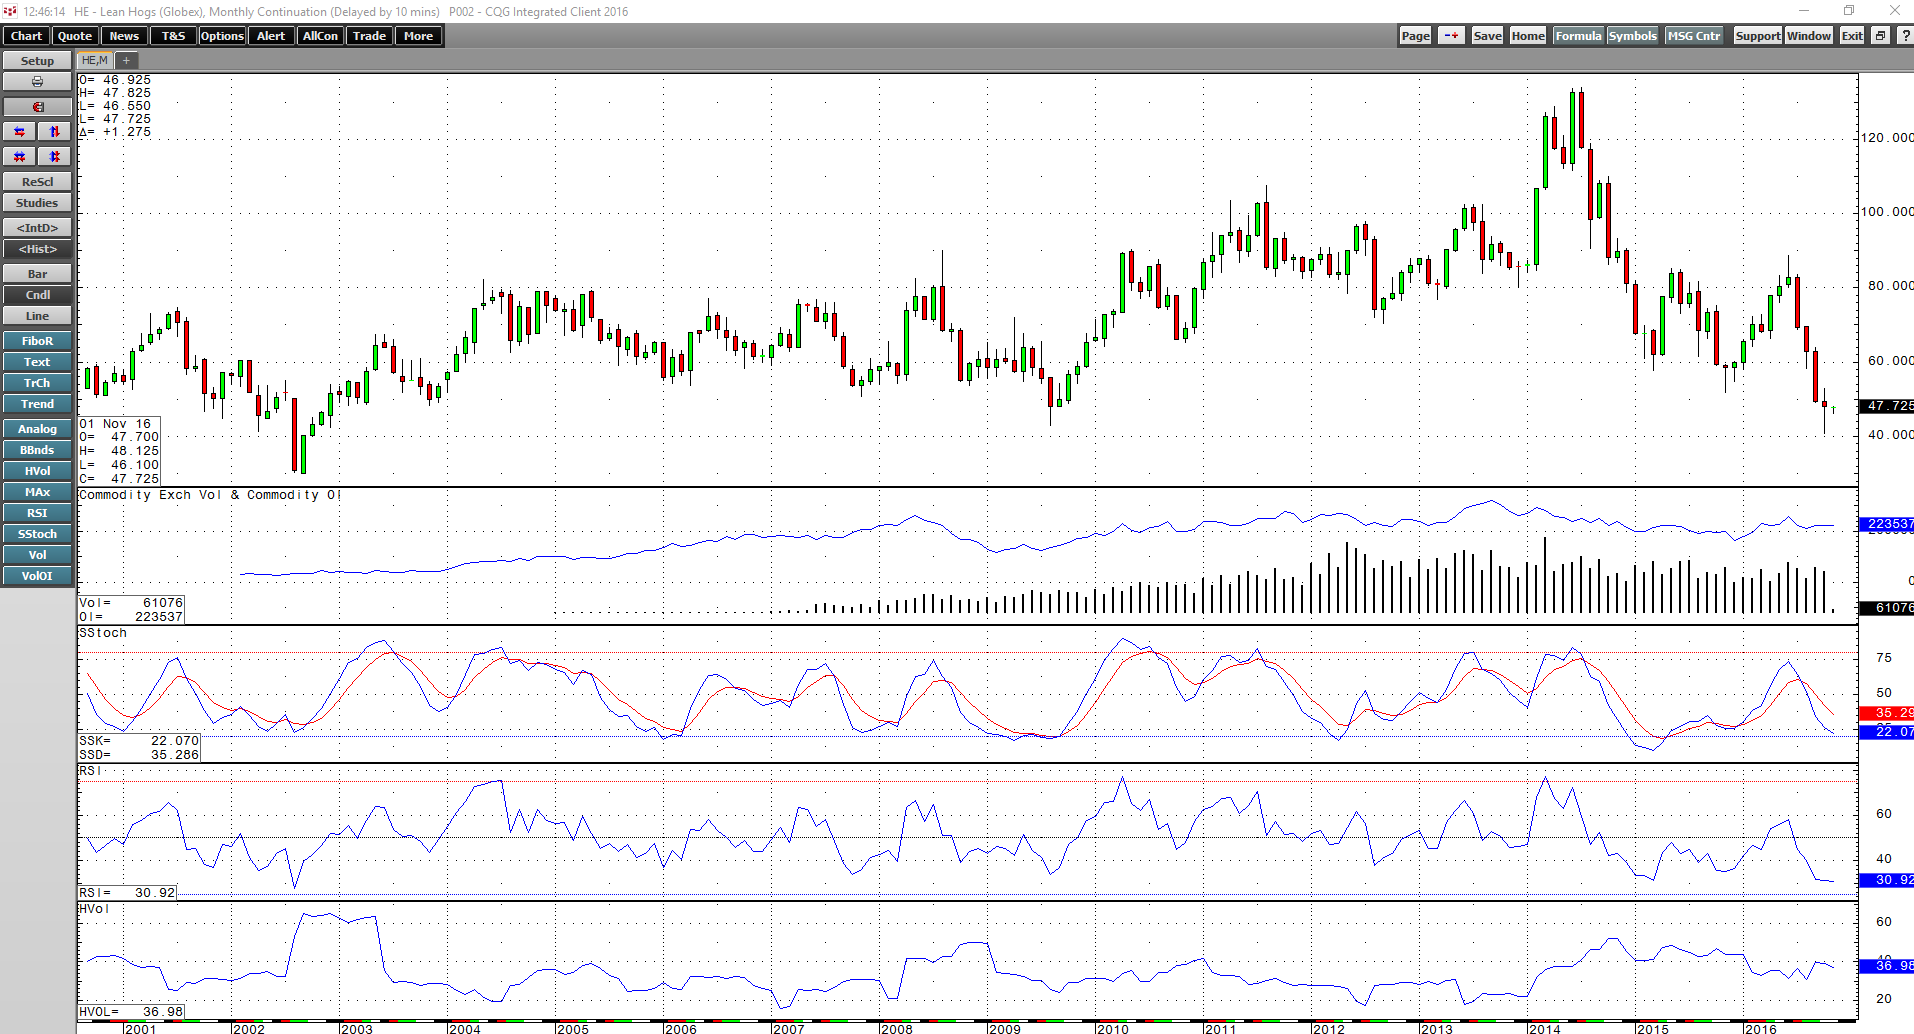Open the Print dialog from sidebar
The width and height of the screenshot is (1914, 1034).
point(37,81)
